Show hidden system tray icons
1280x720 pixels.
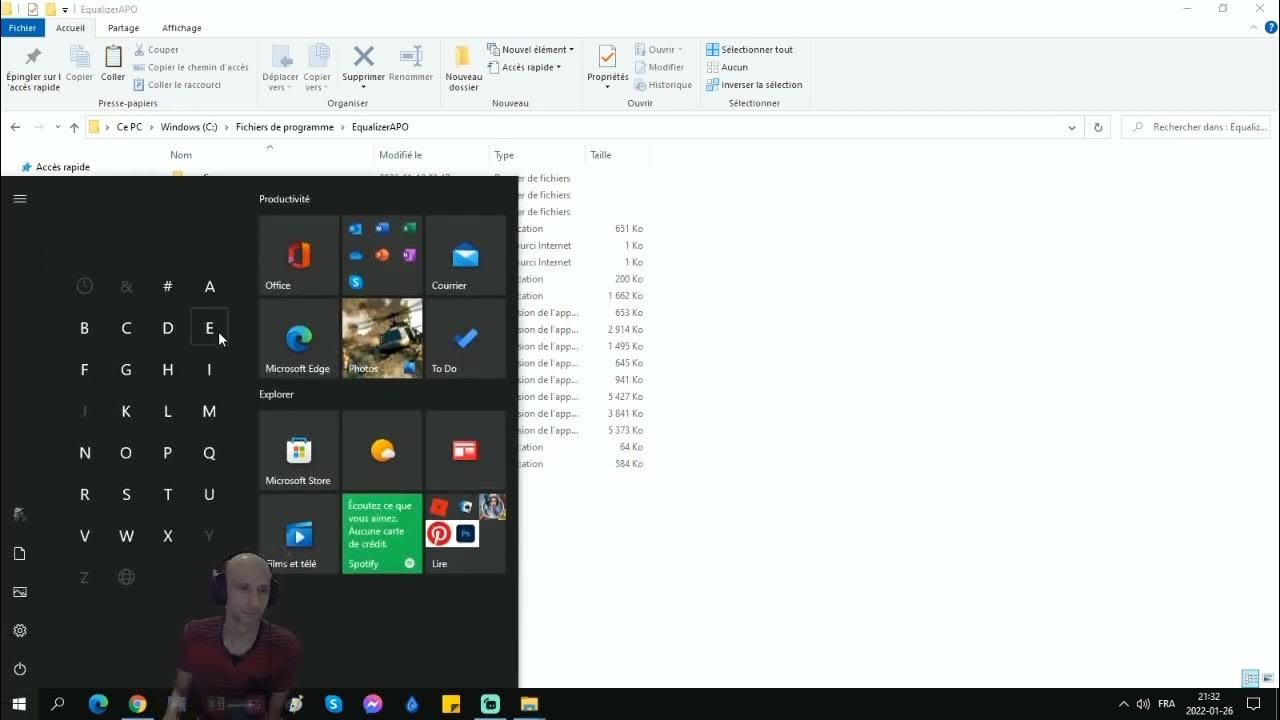(1123, 704)
